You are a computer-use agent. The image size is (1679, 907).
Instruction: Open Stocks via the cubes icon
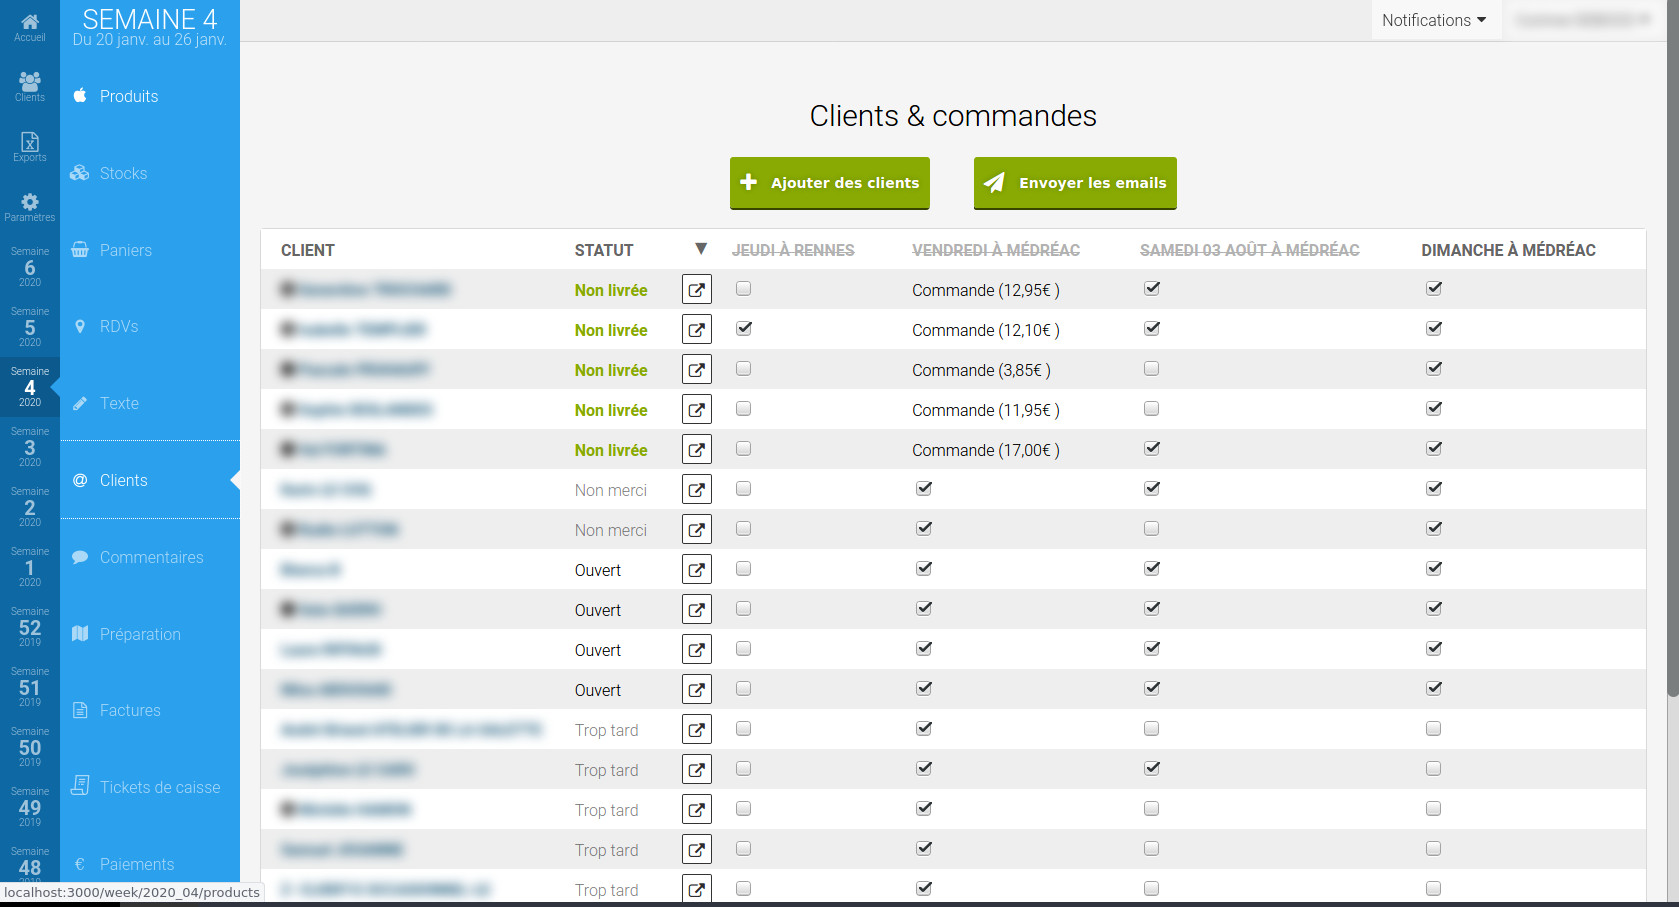click(x=79, y=172)
